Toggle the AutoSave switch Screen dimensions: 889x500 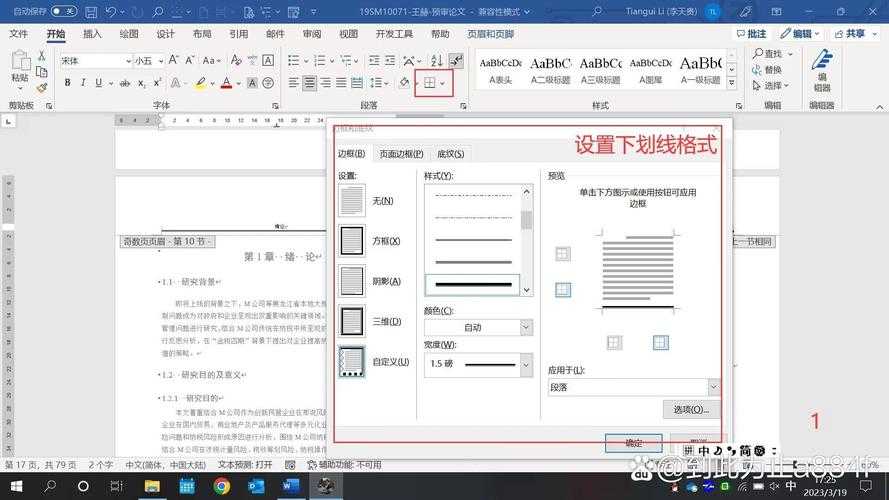[64, 11]
